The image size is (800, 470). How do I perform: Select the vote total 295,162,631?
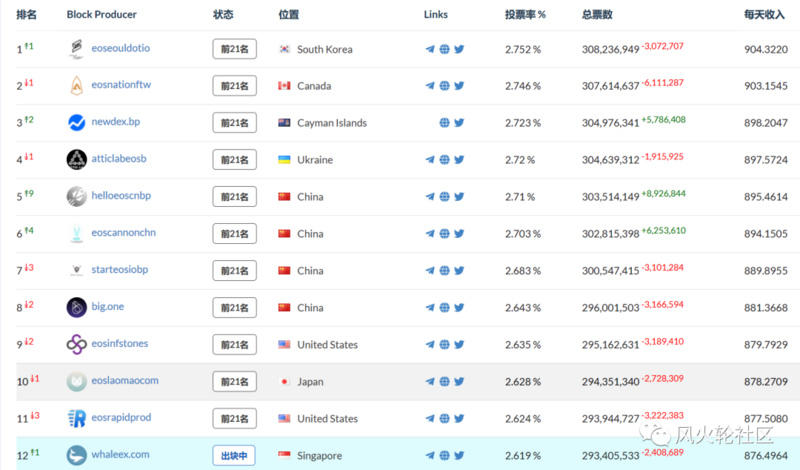click(610, 345)
